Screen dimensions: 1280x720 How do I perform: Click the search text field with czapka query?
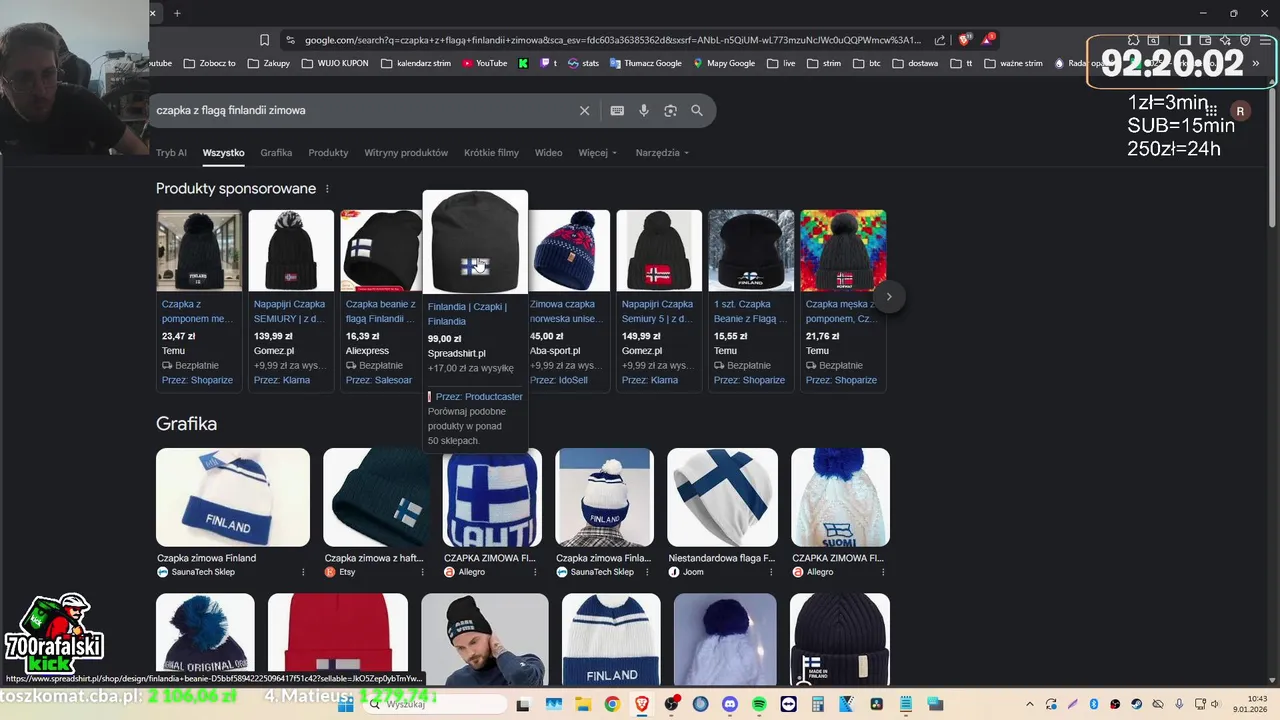pyautogui.click(x=360, y=110)
